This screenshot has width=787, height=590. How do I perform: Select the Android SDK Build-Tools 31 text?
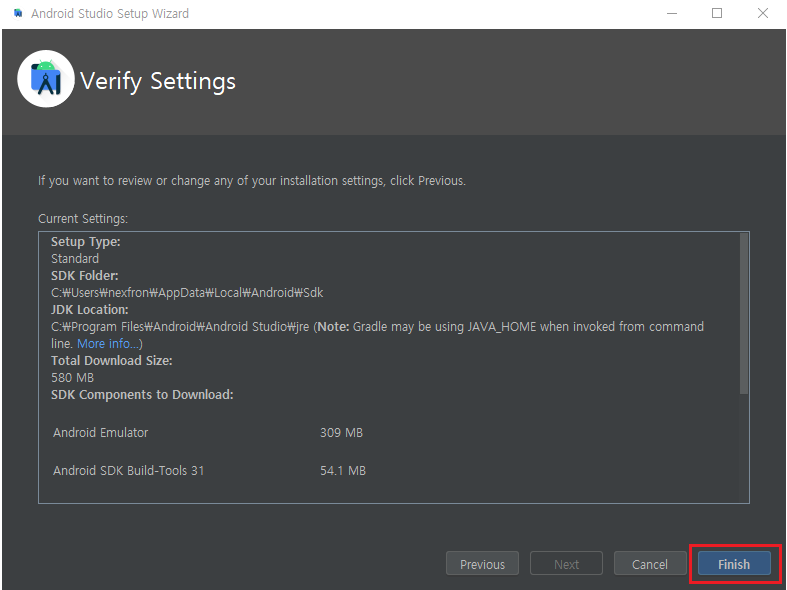(129, 471)
